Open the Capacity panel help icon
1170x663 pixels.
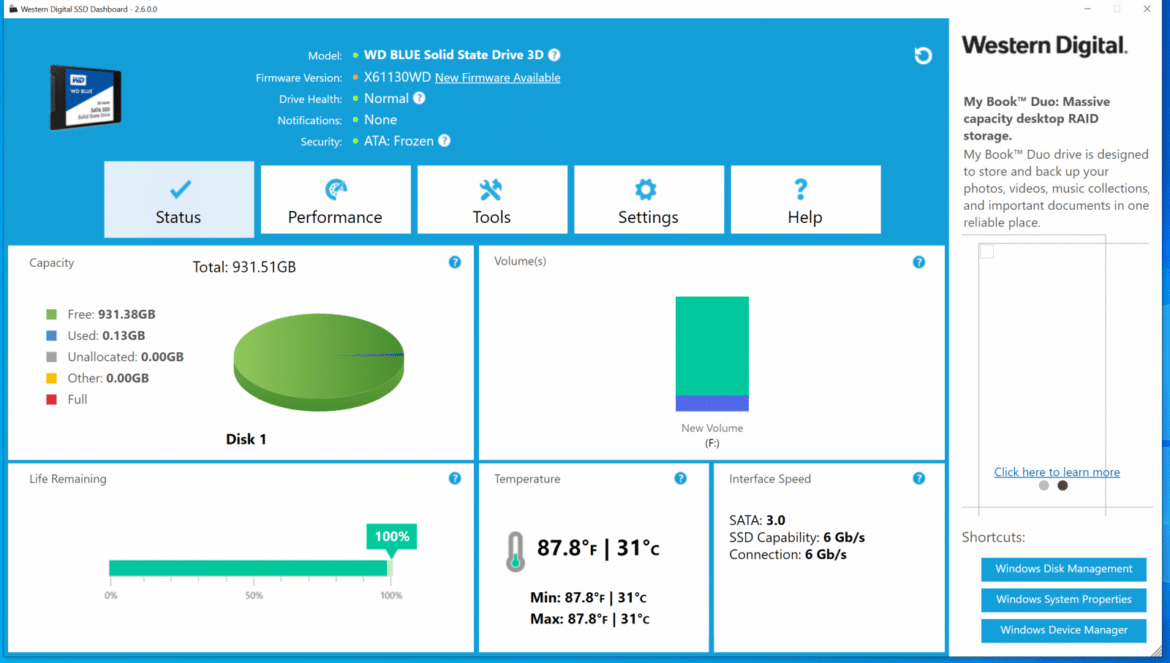(x=454, y=262)
